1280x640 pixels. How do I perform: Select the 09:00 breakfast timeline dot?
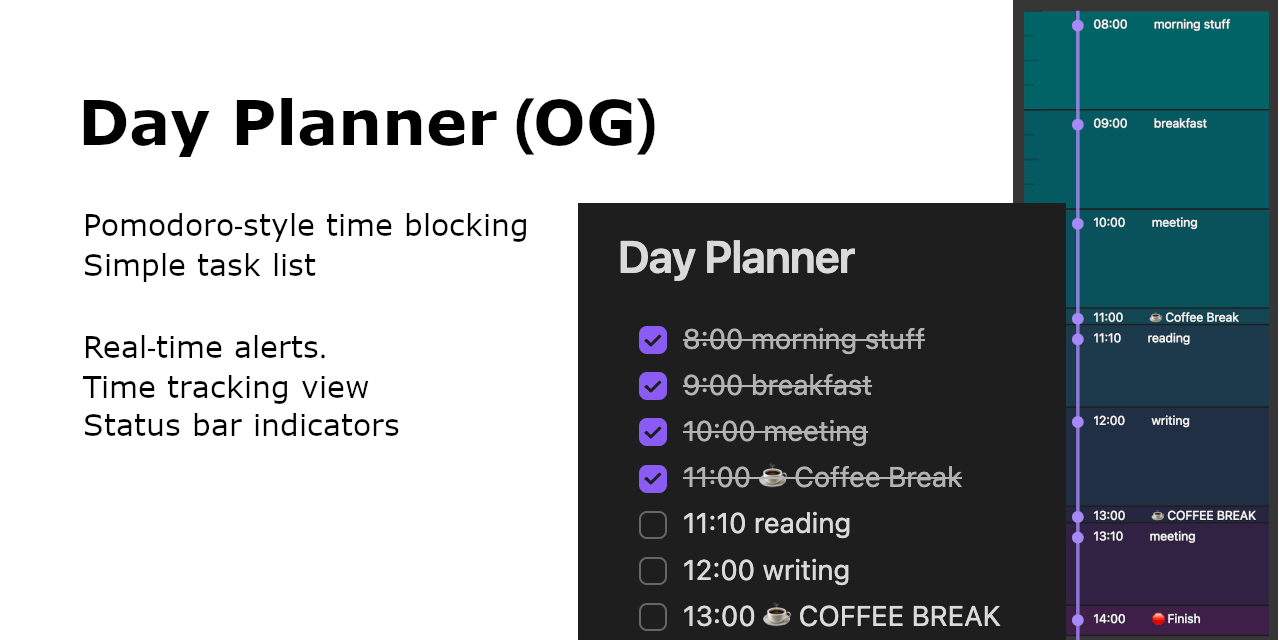point(1077,125)
